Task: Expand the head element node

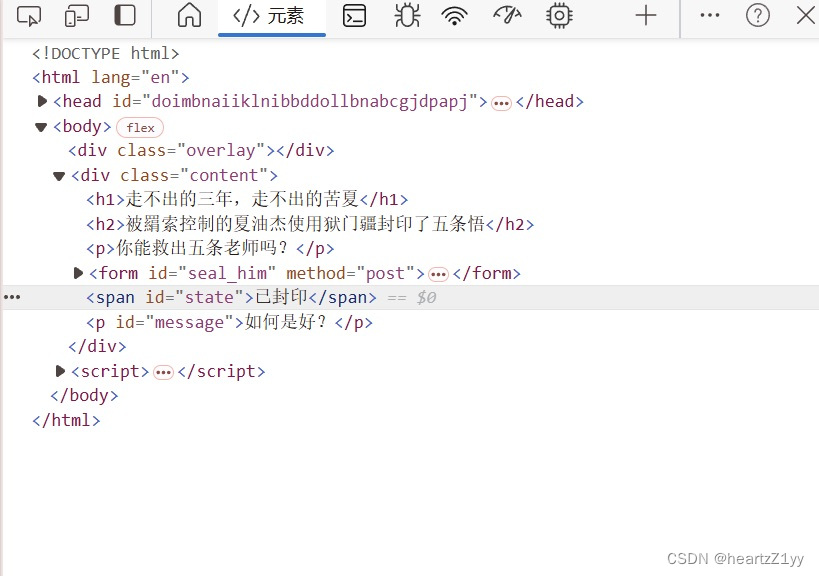Action: click(42, 101)
